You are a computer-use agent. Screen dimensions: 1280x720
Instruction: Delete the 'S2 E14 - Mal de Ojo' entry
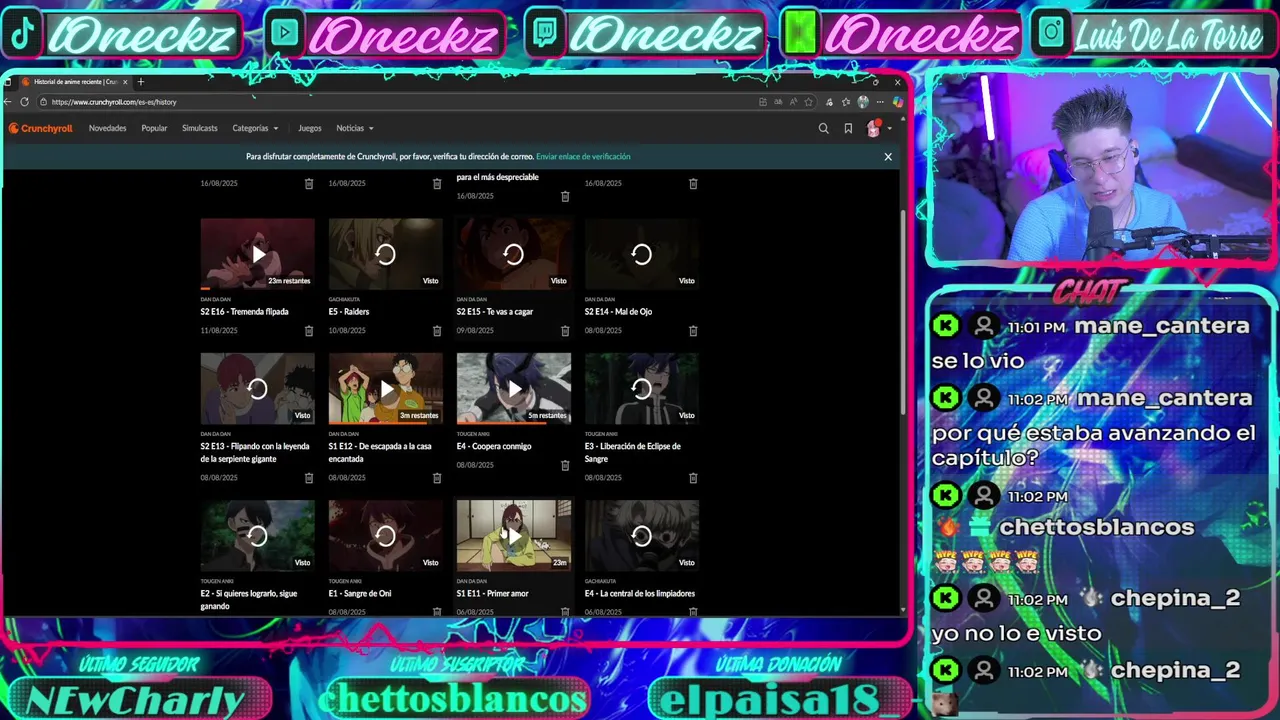point(693,331)
